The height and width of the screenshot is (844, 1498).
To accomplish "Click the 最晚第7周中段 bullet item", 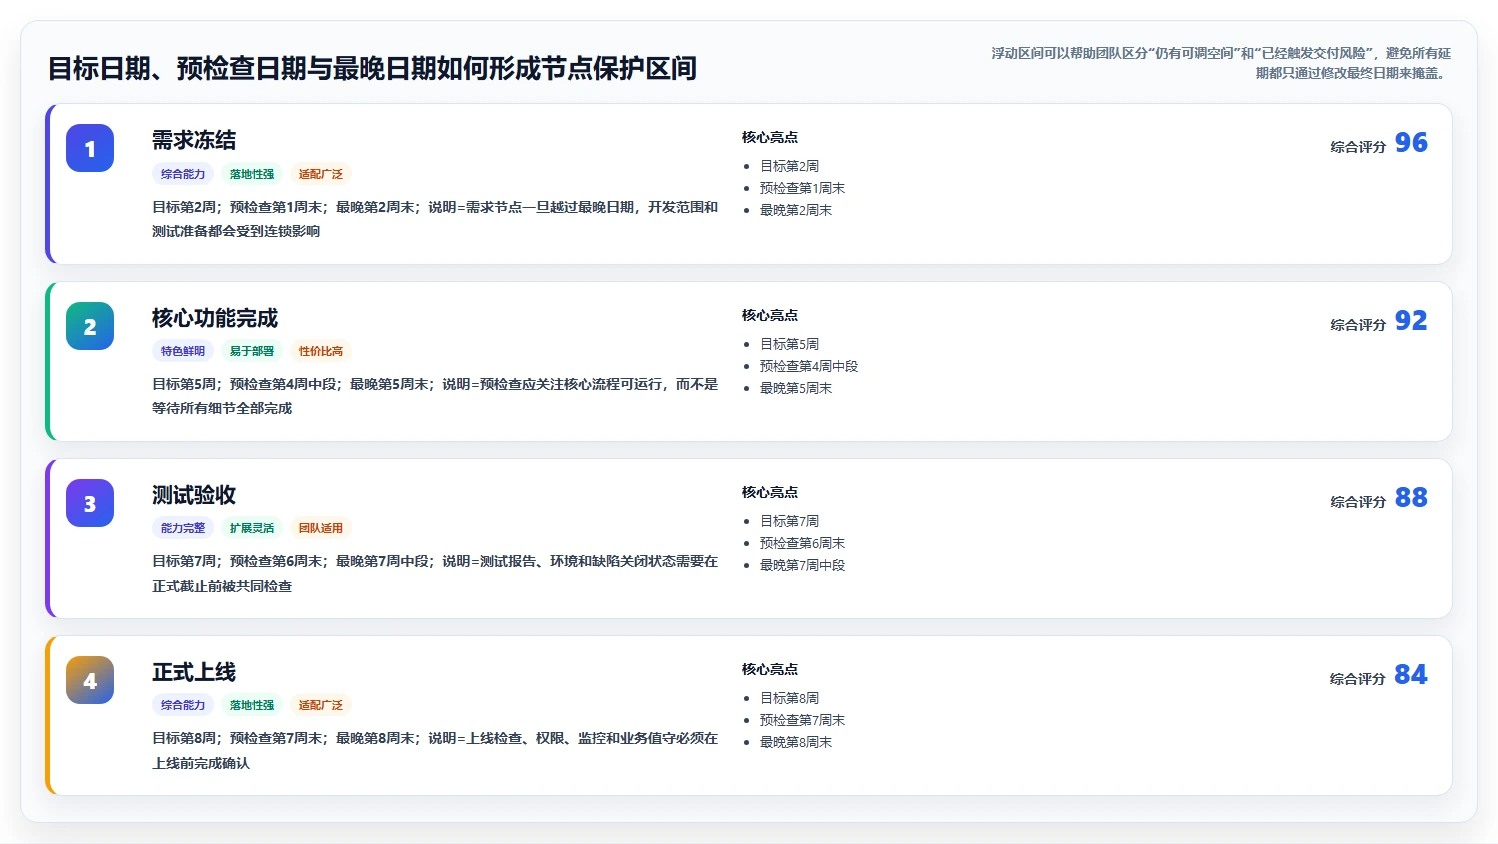I will pos(802,565).
